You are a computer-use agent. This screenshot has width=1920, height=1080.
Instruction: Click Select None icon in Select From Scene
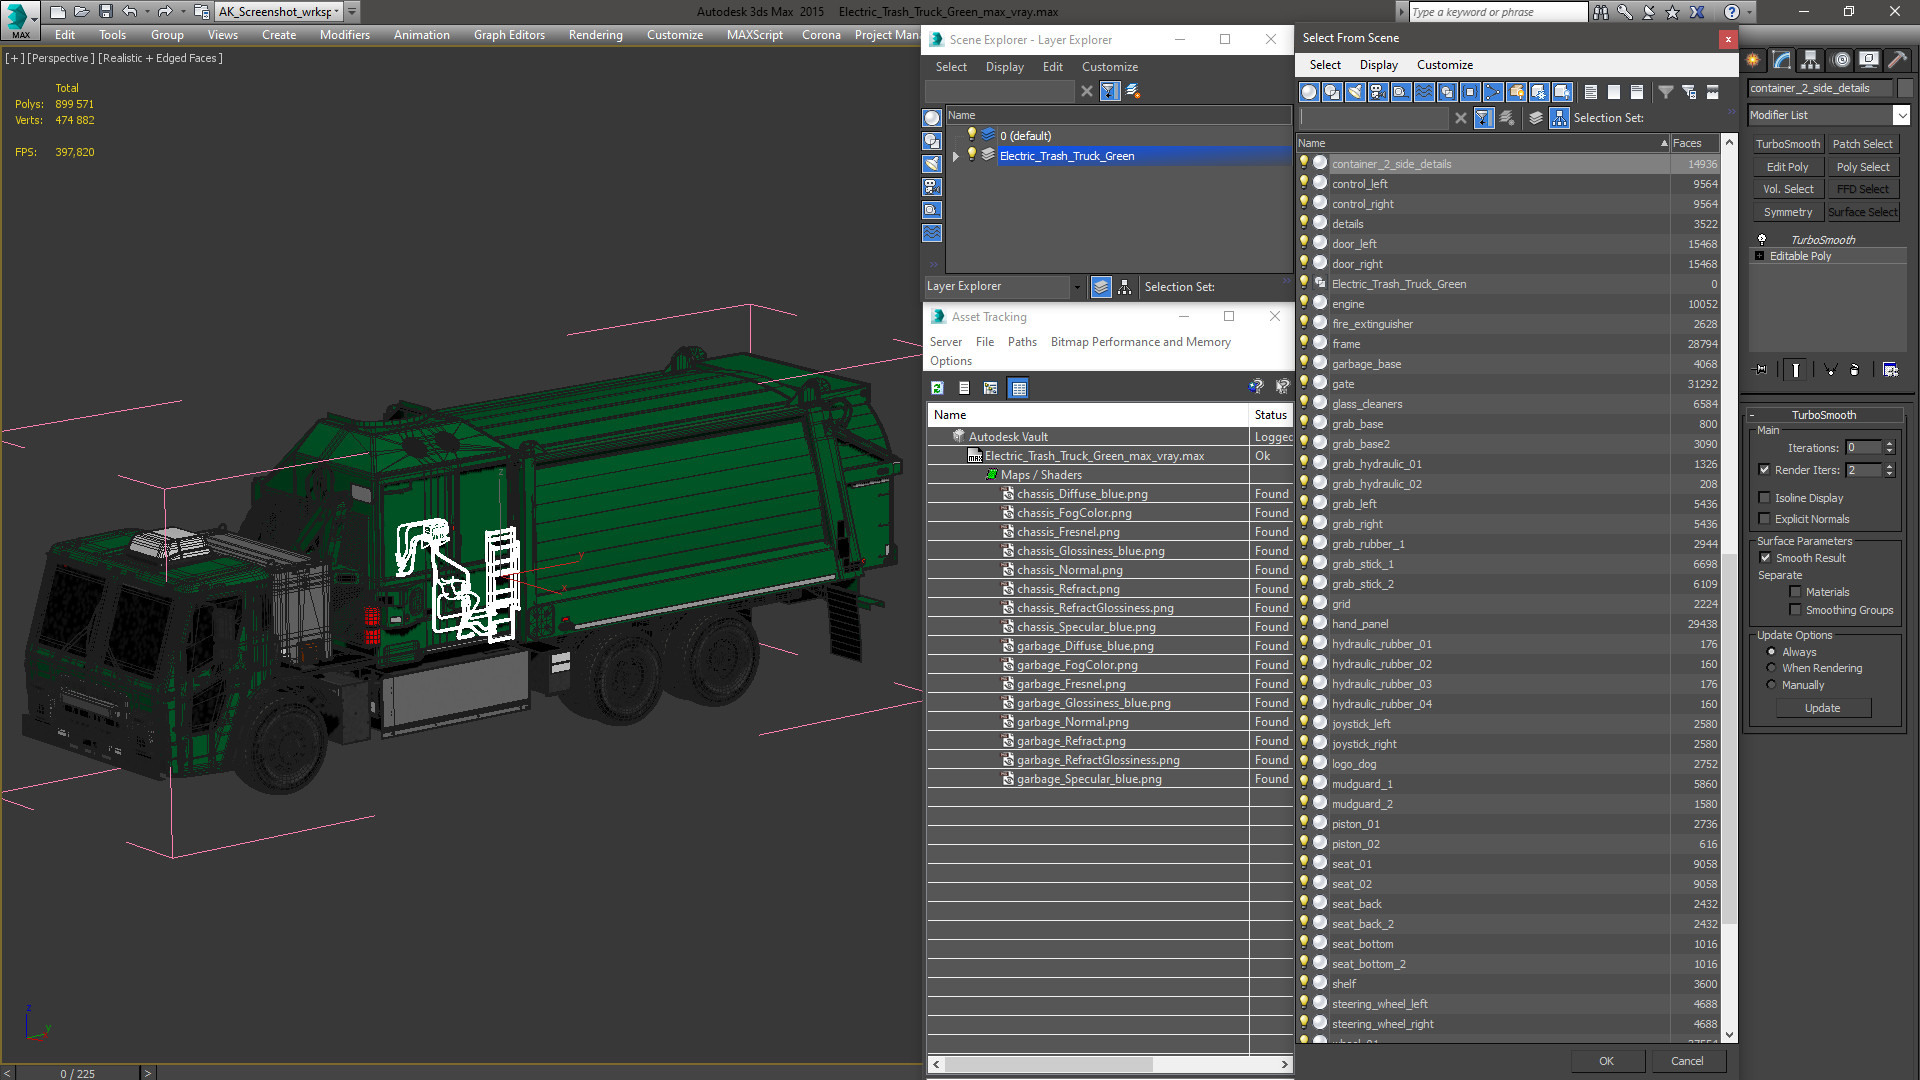(x=1614, y=92)
